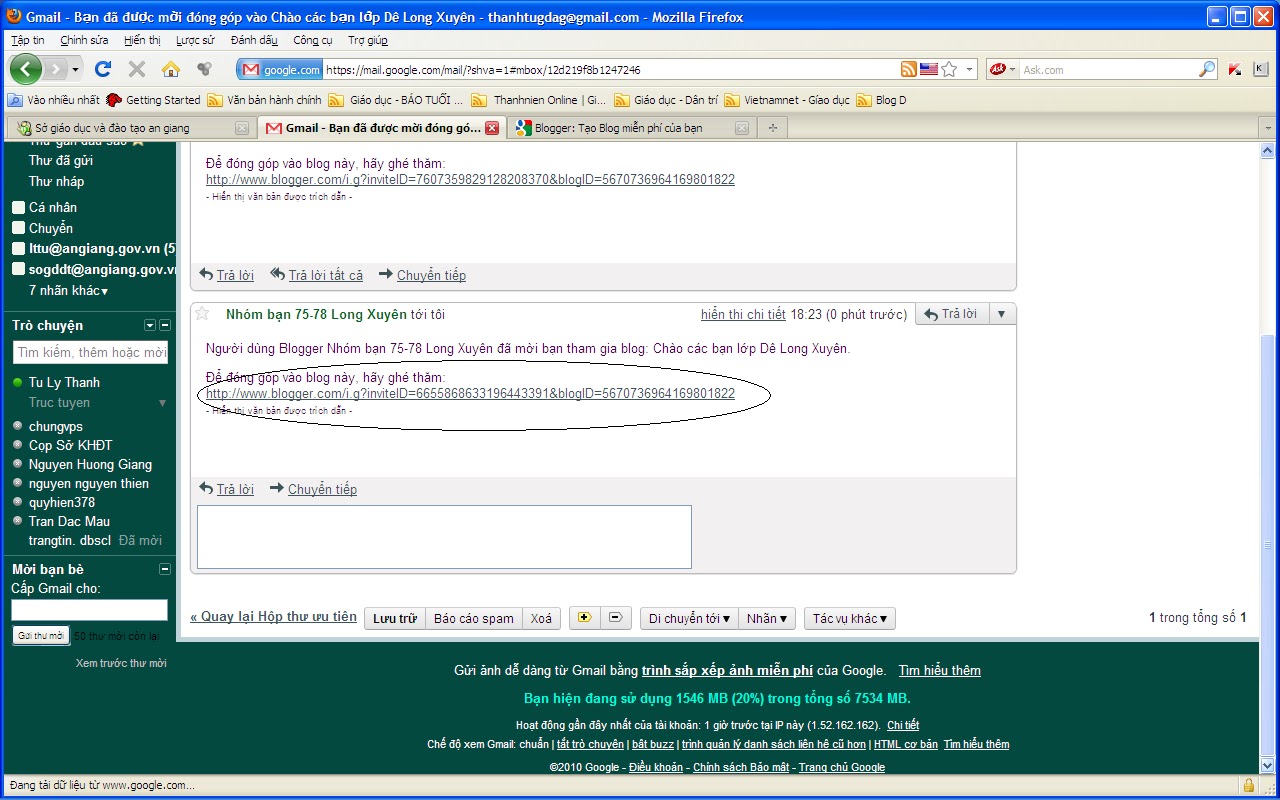List all tabs with the tab bar dropdown
The height and width of the screenshot is (800, 1280).
point(1267,128)
